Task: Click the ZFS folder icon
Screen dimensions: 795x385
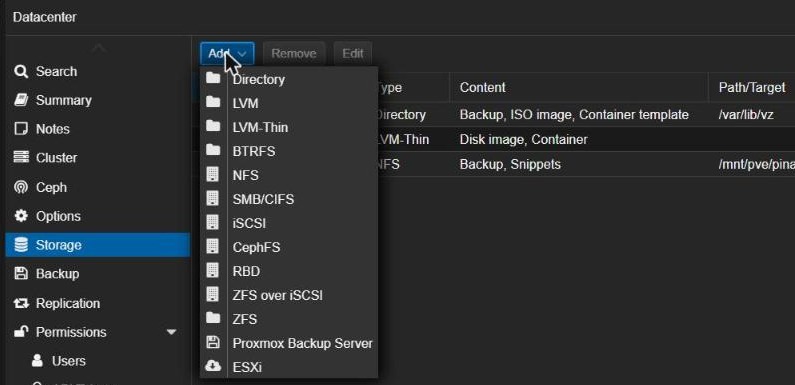Action: (x=213, y=319)
